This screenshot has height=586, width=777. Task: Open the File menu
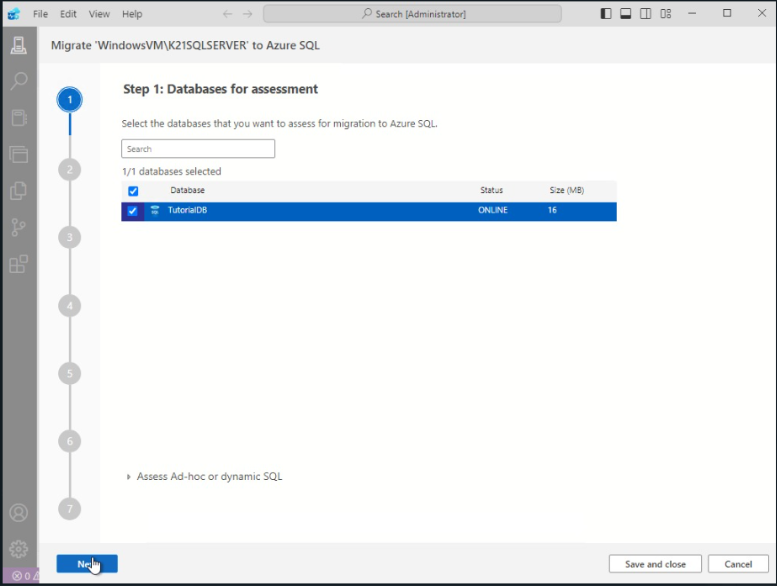point(40,14)
